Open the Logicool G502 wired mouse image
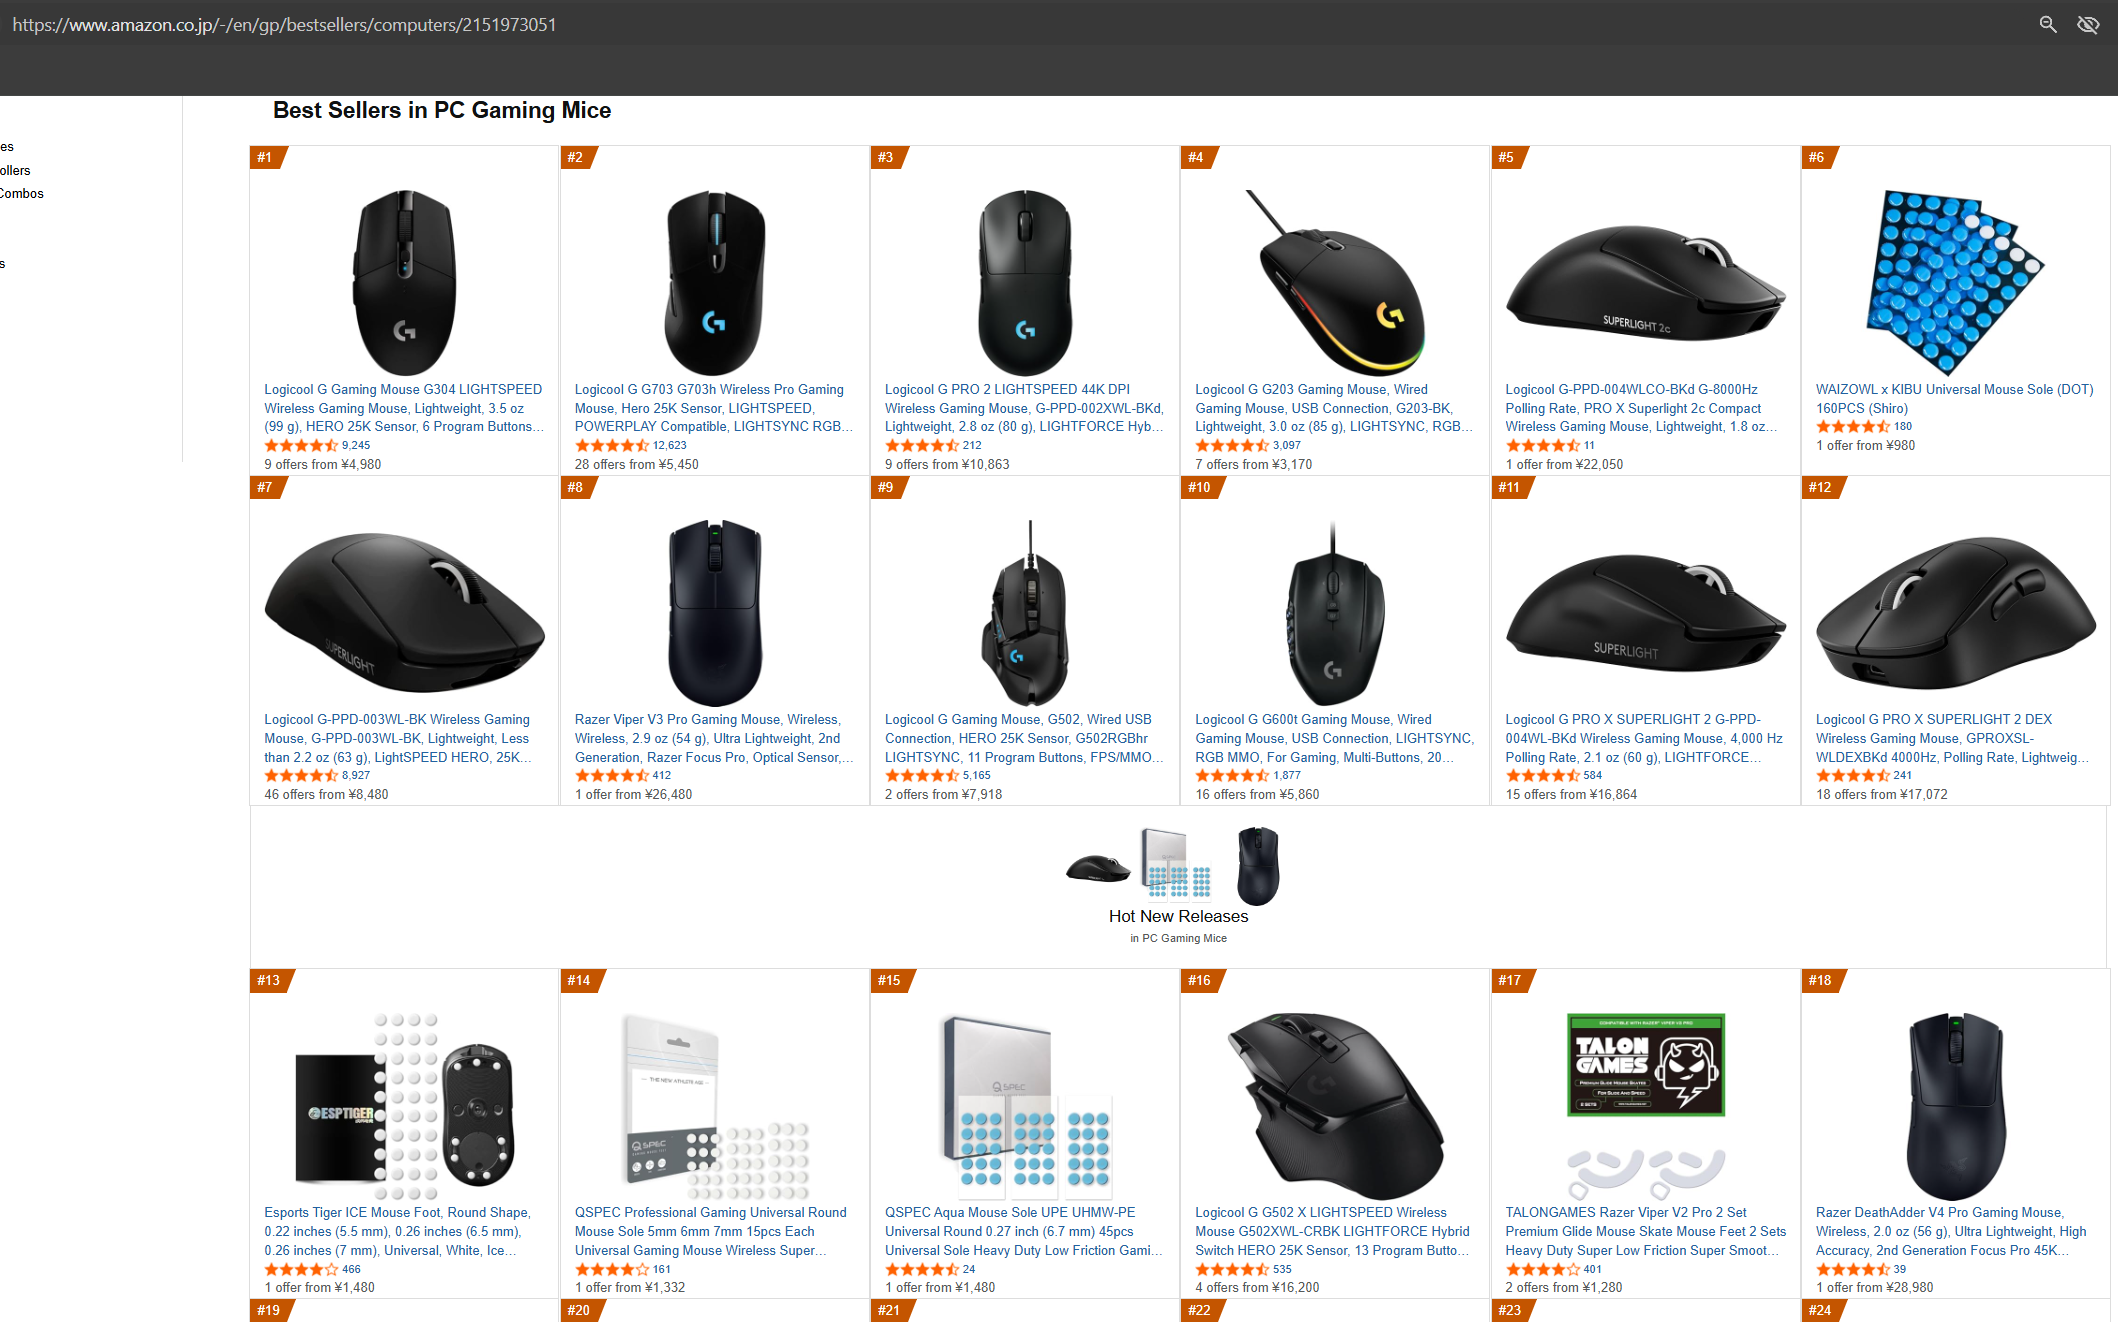This screenshot has width=2118, height=1322. 1024,612
